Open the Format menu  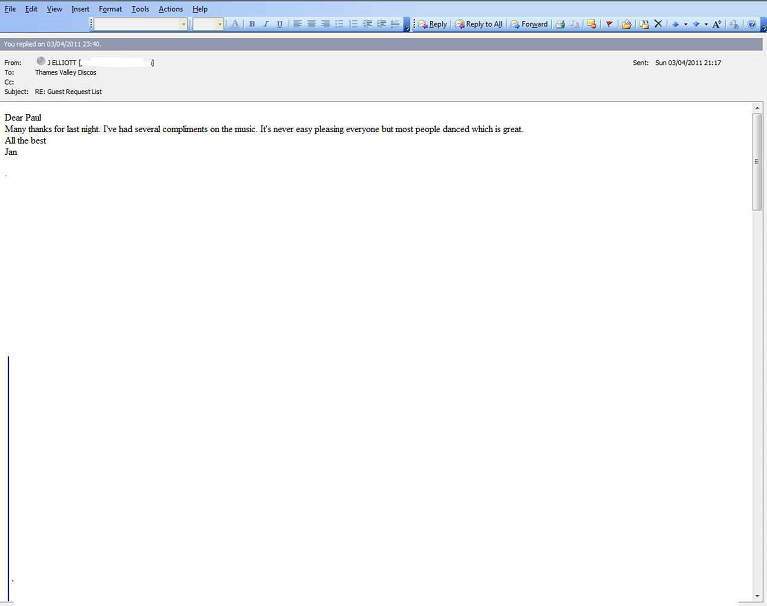(x=110, y=9)
